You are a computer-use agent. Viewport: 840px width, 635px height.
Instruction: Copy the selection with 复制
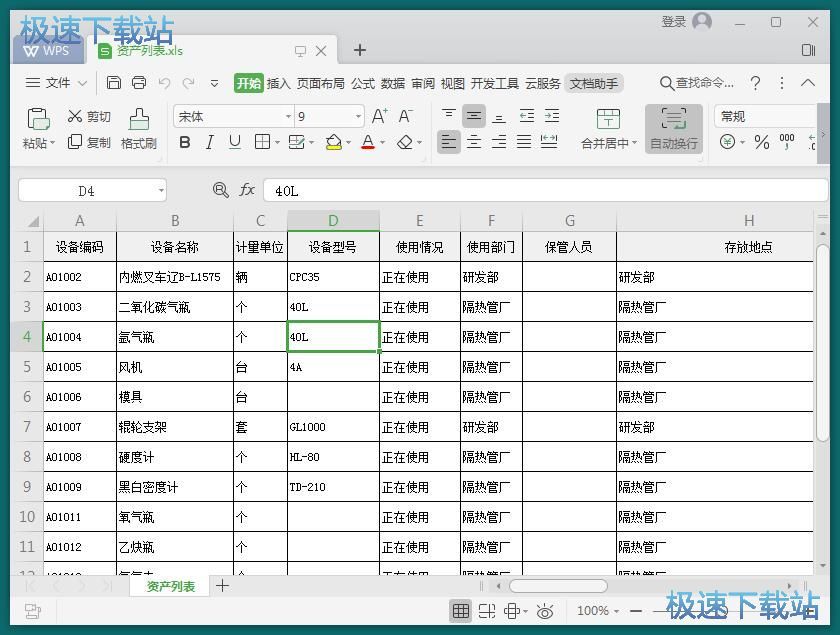pyautogui.click(x=89, y=142)
